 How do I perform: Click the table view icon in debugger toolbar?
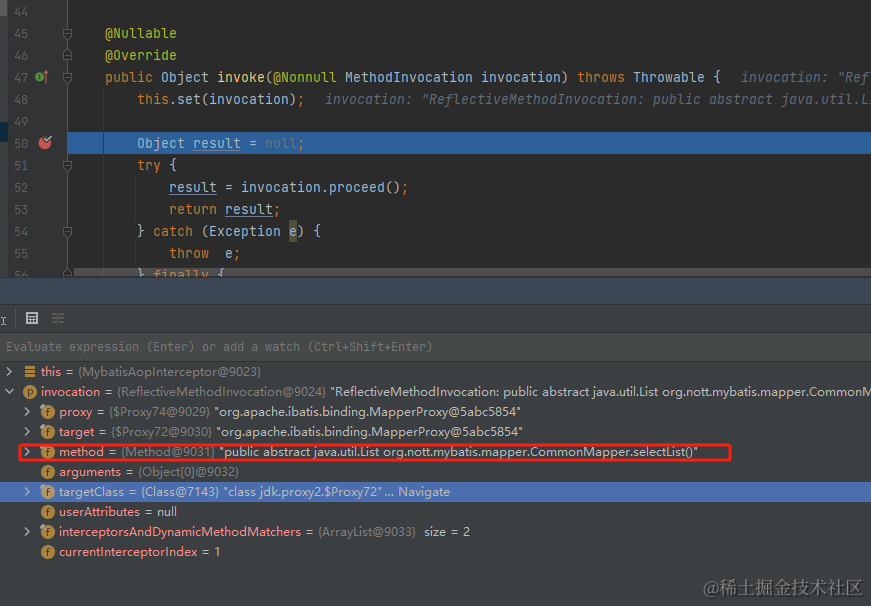(x=32, y=318)
